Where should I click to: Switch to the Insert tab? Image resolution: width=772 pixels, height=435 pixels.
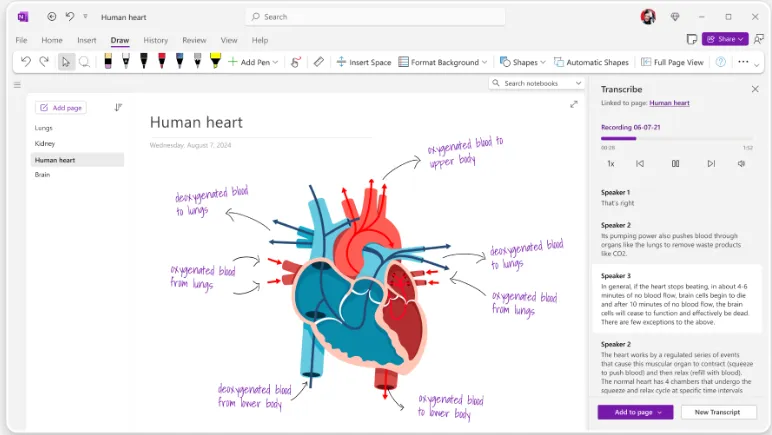[87, 40]
